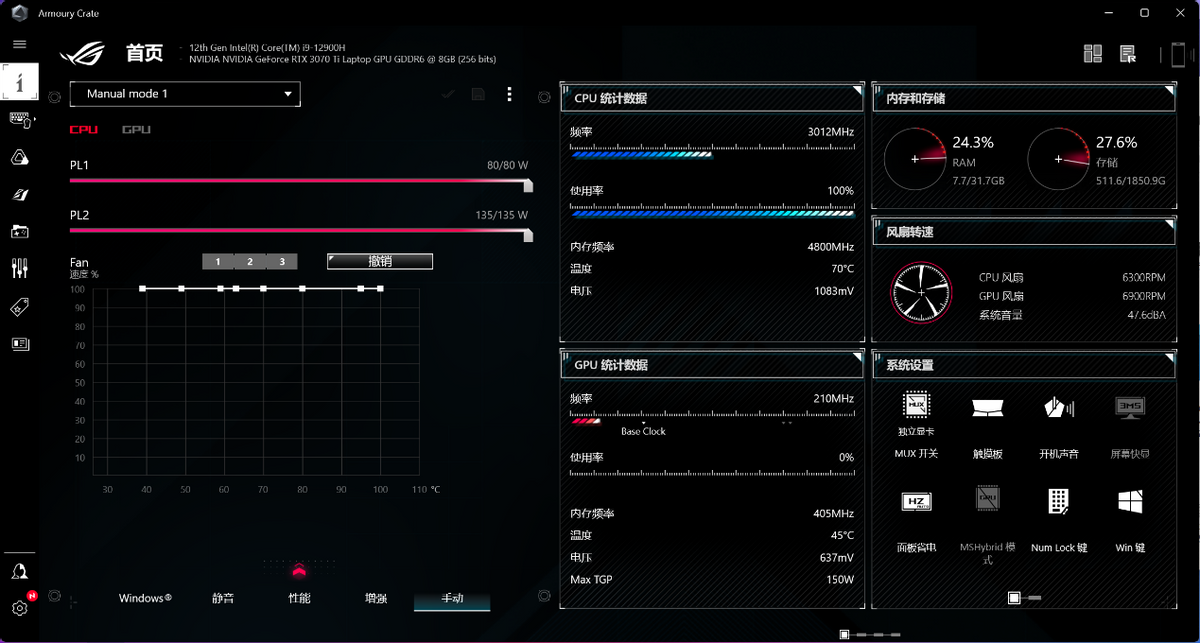Expand the memory and storage panel corner
This screenshot has height=643, width=1200.
tap(1169, 91)
